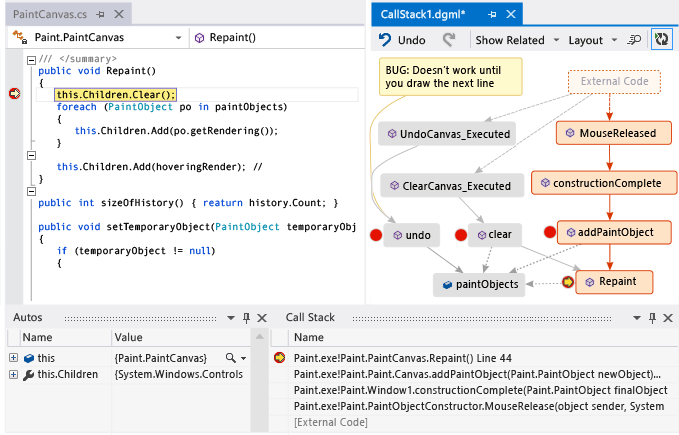Viewport: 679px width, 435px height.
Task: Pin the Autos panel
Action: pyautogui.click(x=247, y=318)
